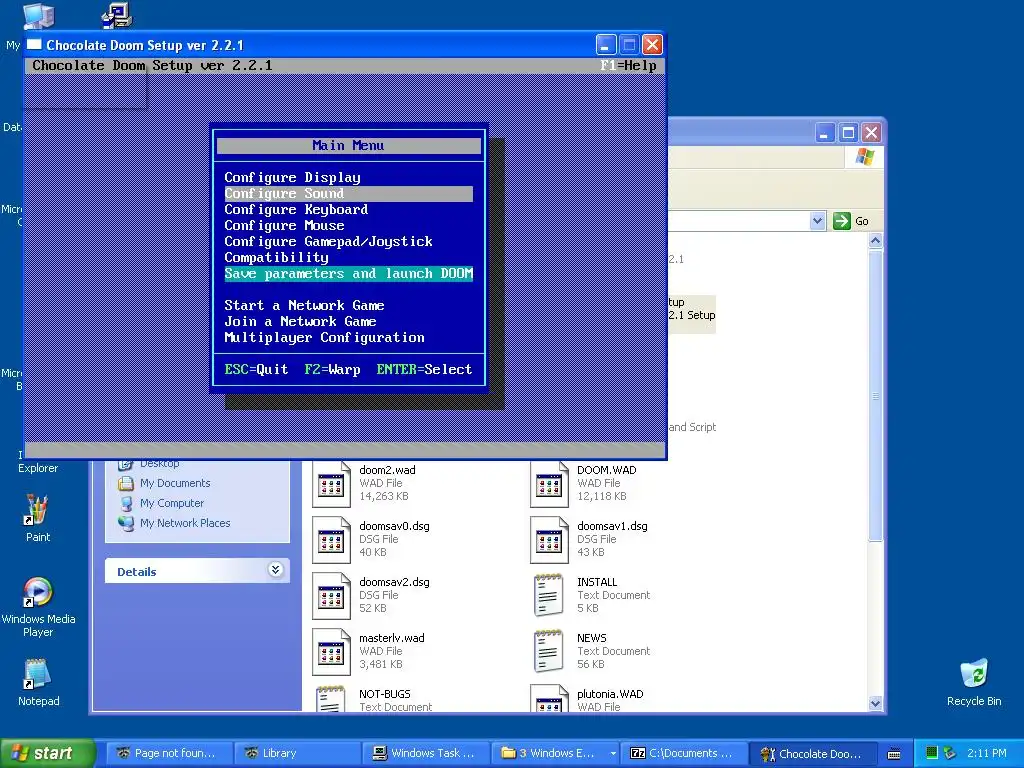Image resolution: width=1024 pixels, height=768 pixels.
Task: Open My Network Places link
Action: coord(185,523)
